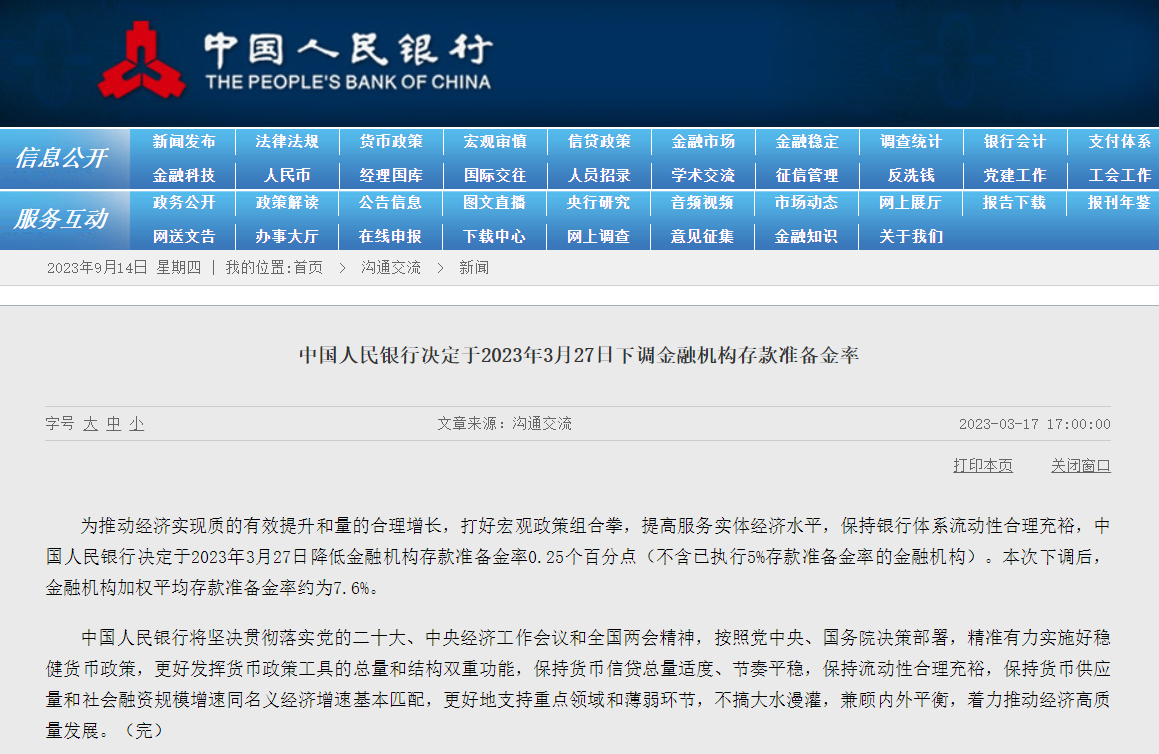Image resolution: width=1159 pixels, height=754 pixels.
Task: Go to 首页 in breadcrumb
Action: (308, 268)
